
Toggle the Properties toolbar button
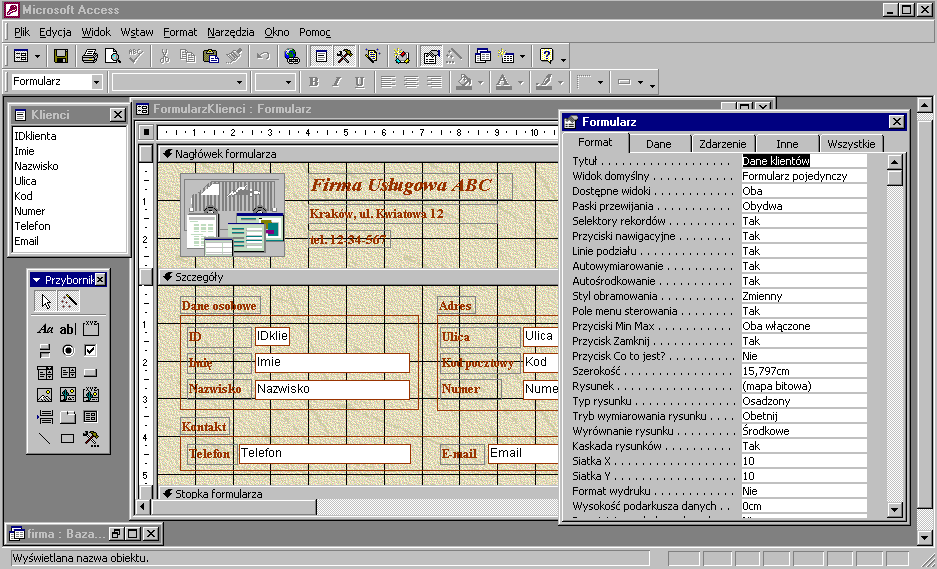tap(431, 56)
